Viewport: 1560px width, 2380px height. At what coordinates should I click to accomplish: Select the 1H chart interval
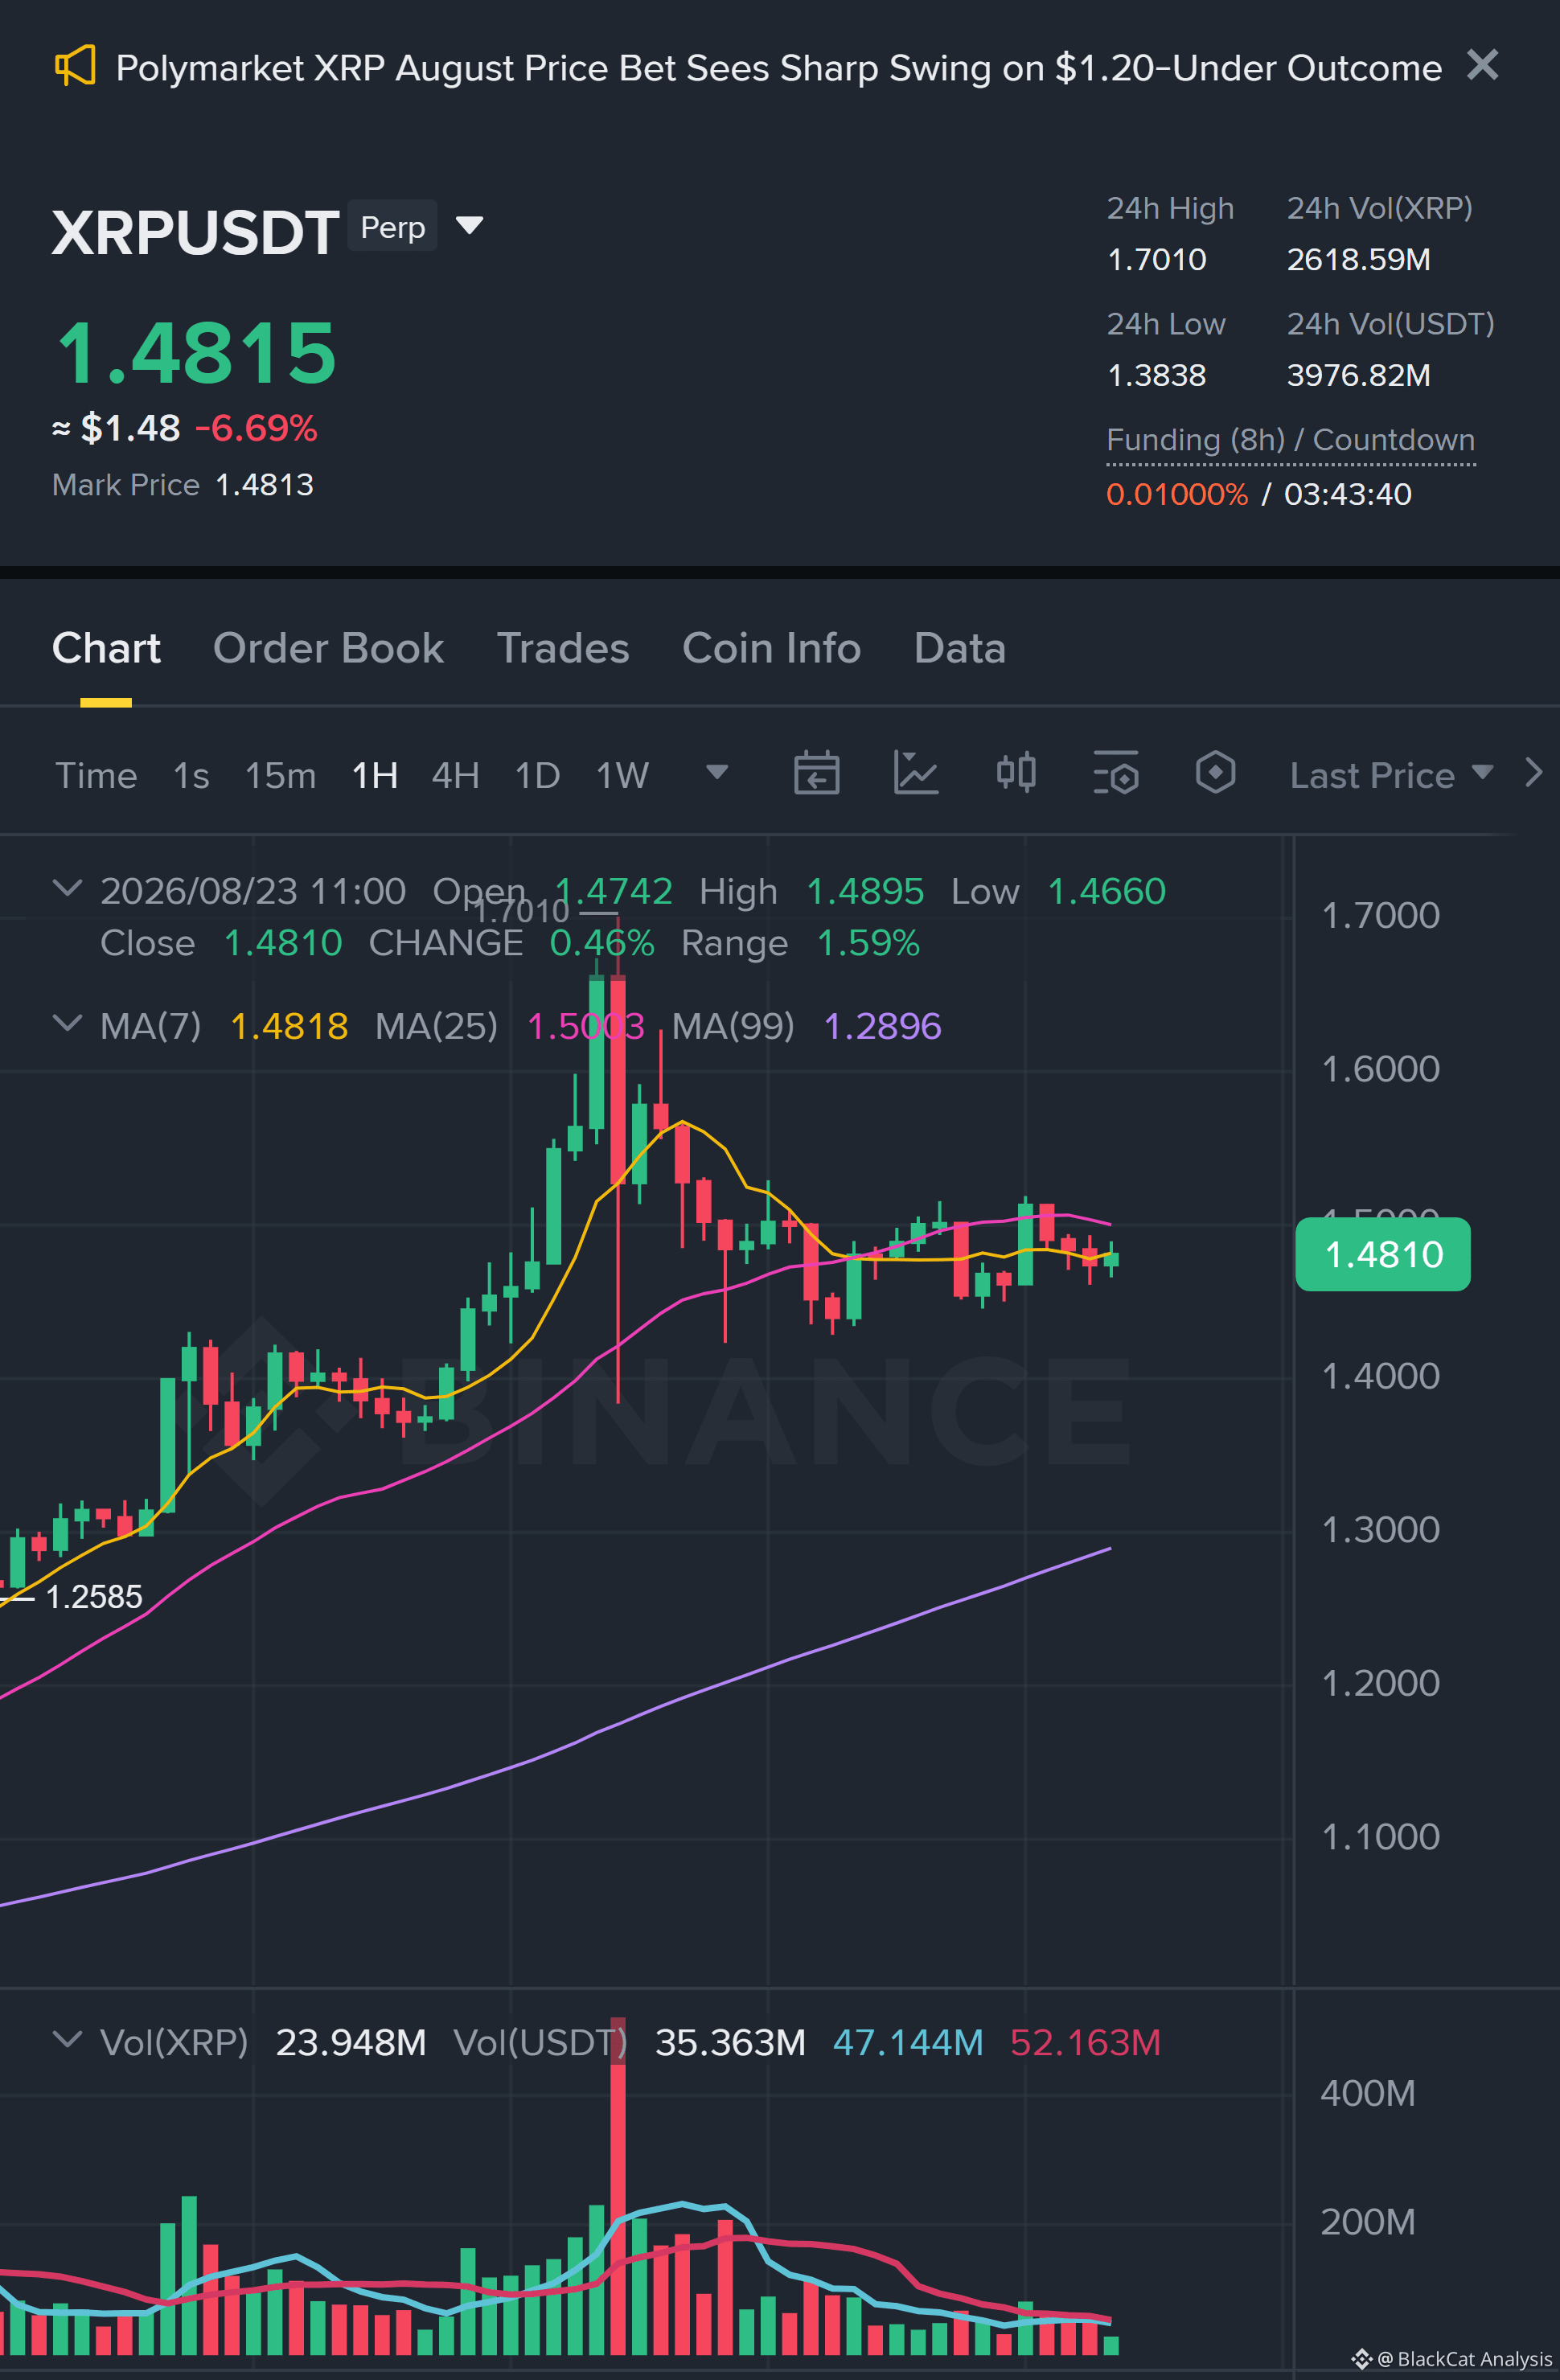coord(375,775)
